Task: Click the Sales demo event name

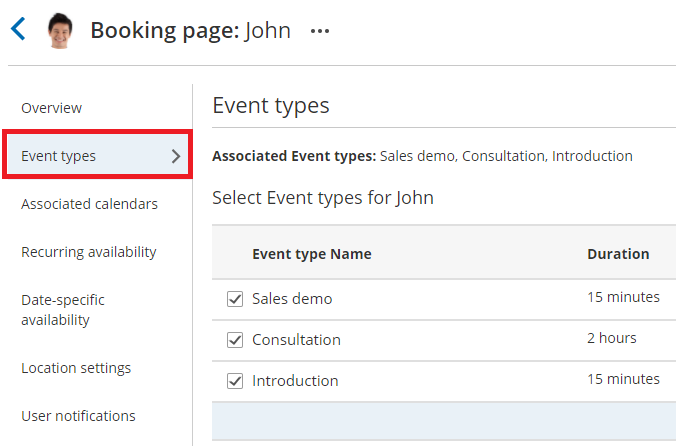Action: (x=292, y=299)
